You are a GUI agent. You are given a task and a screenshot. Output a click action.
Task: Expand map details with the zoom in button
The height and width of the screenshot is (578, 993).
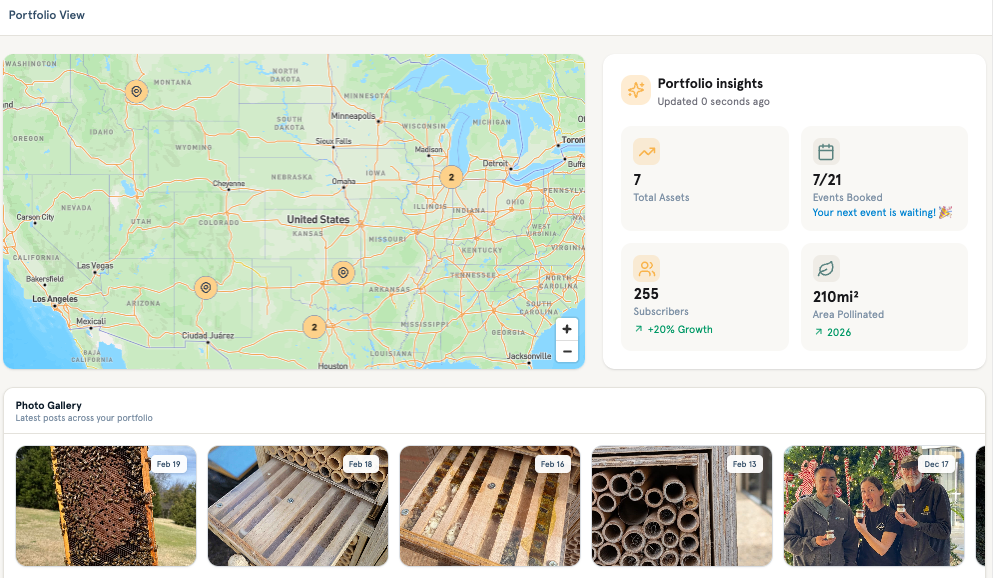tap(566, 328)
